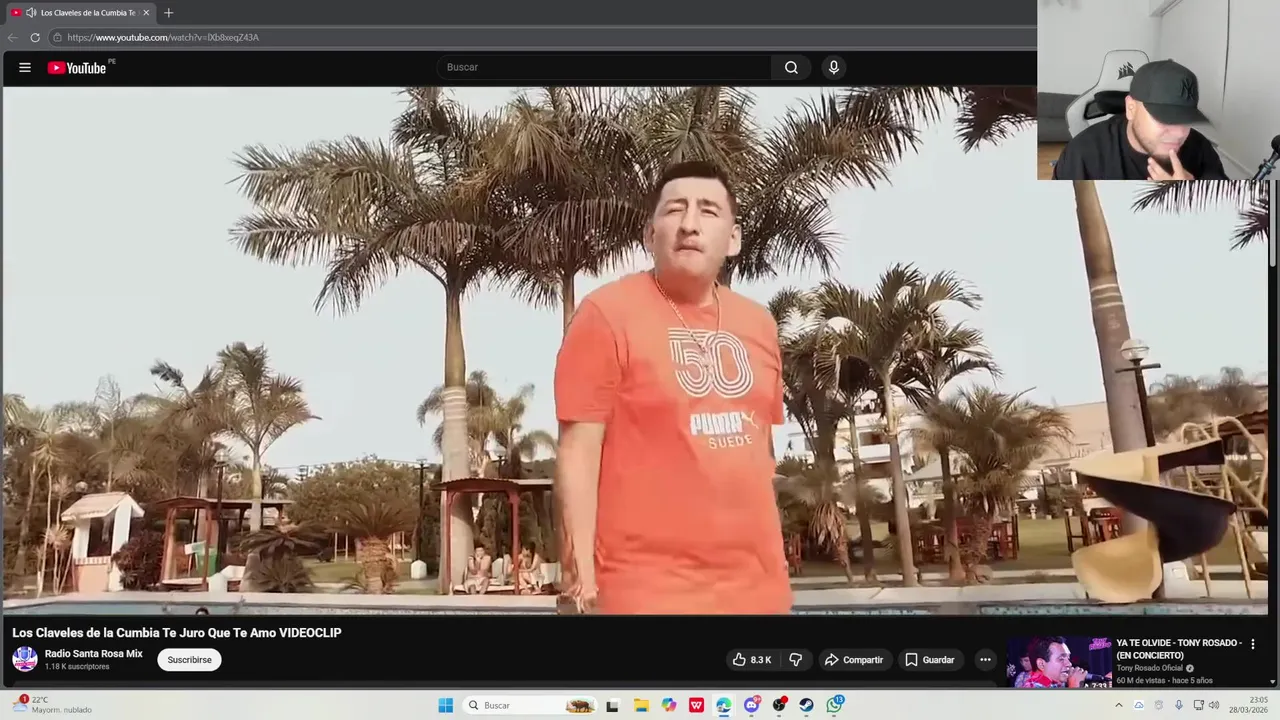
Task: Focus the YouTube Buscar search field
Action: (604, 68)
